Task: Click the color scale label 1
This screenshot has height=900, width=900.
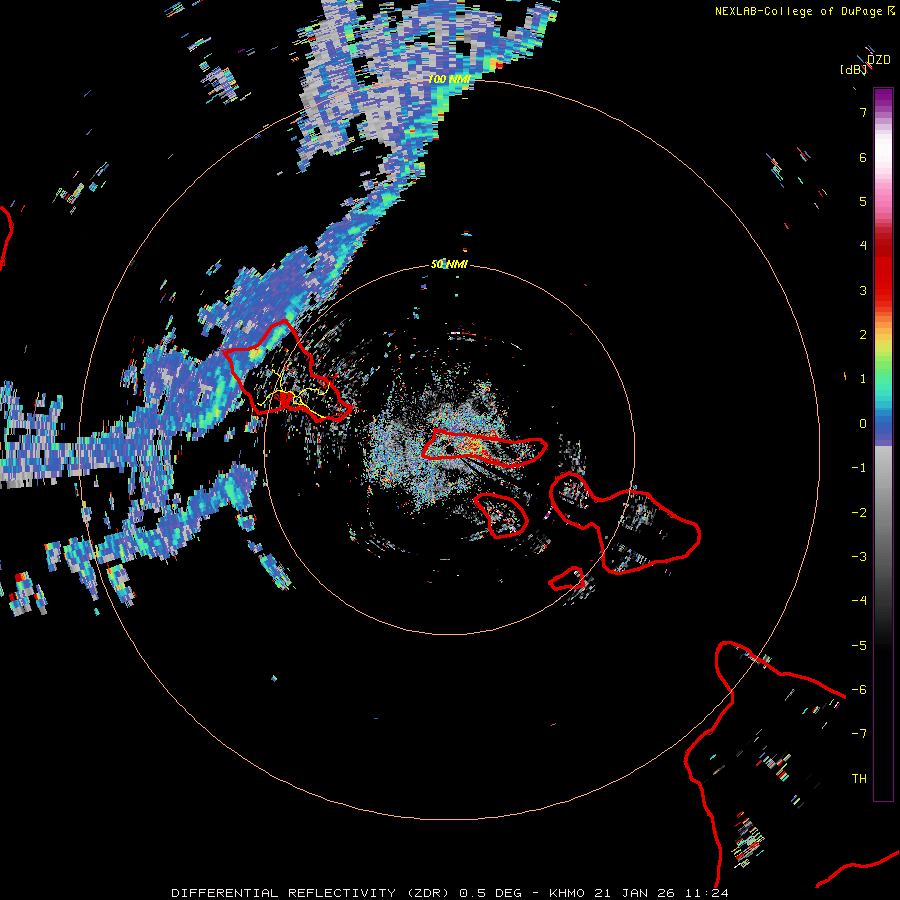Action: point(862,379)
